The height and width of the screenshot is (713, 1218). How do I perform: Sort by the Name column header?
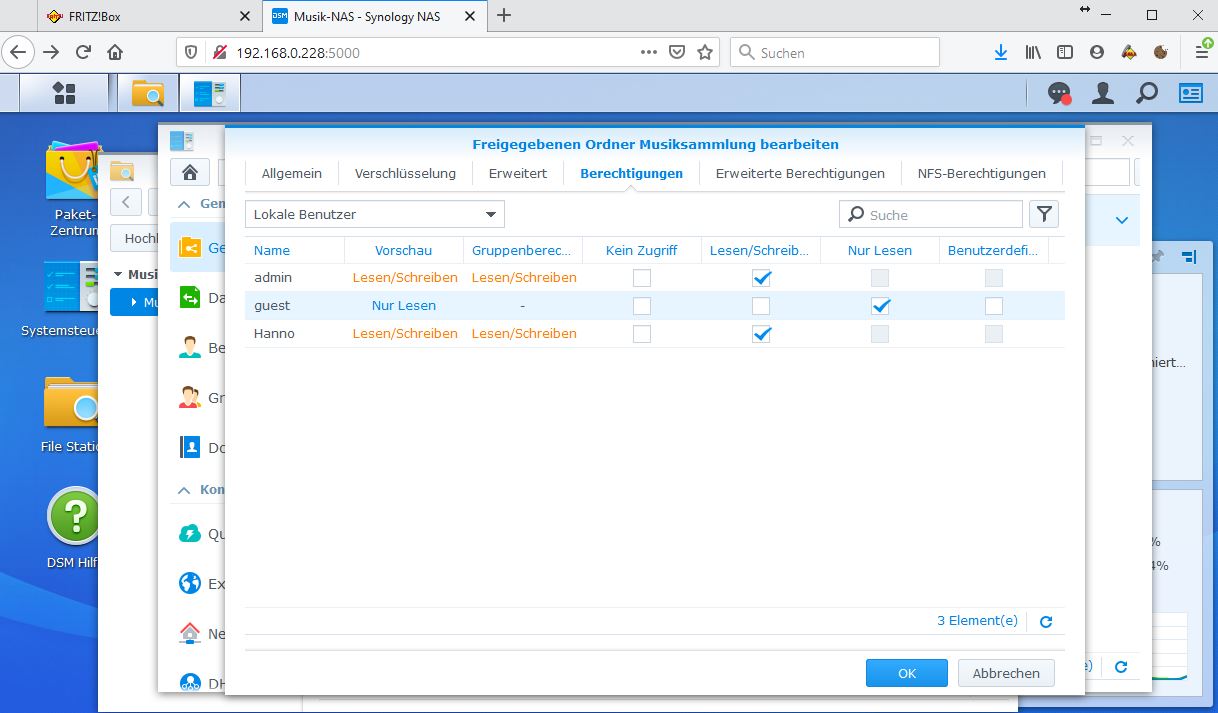[x=295, y=250]
